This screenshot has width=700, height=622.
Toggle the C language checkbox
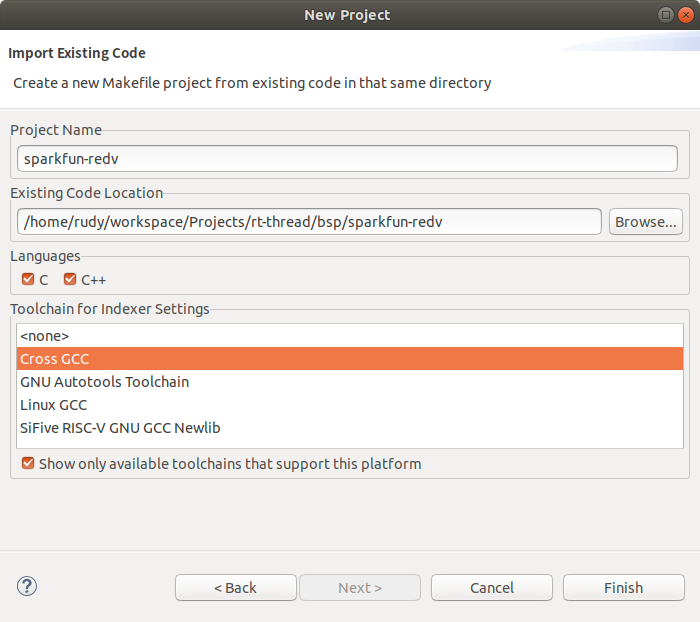[28, 280]
